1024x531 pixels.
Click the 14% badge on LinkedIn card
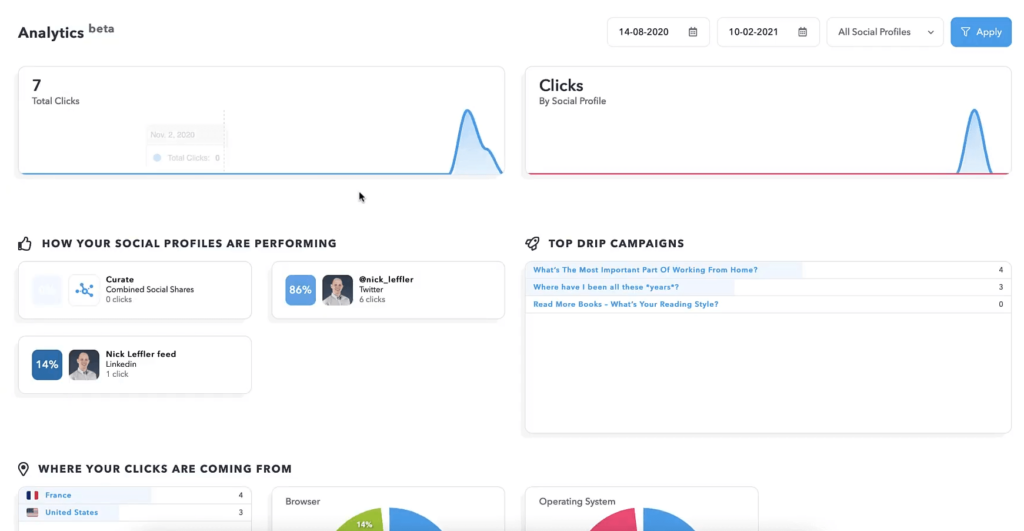[47, 364]
